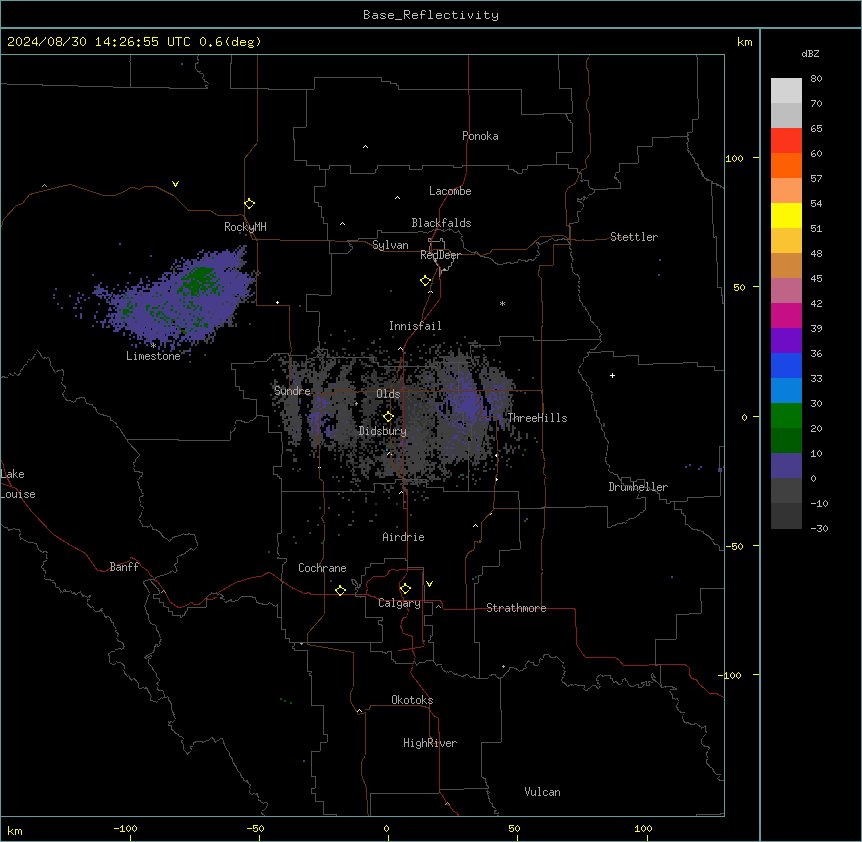Viewport: 862px width, 842px height.
Task: Click the Airdrie label
Action: [x=404, y=537]
